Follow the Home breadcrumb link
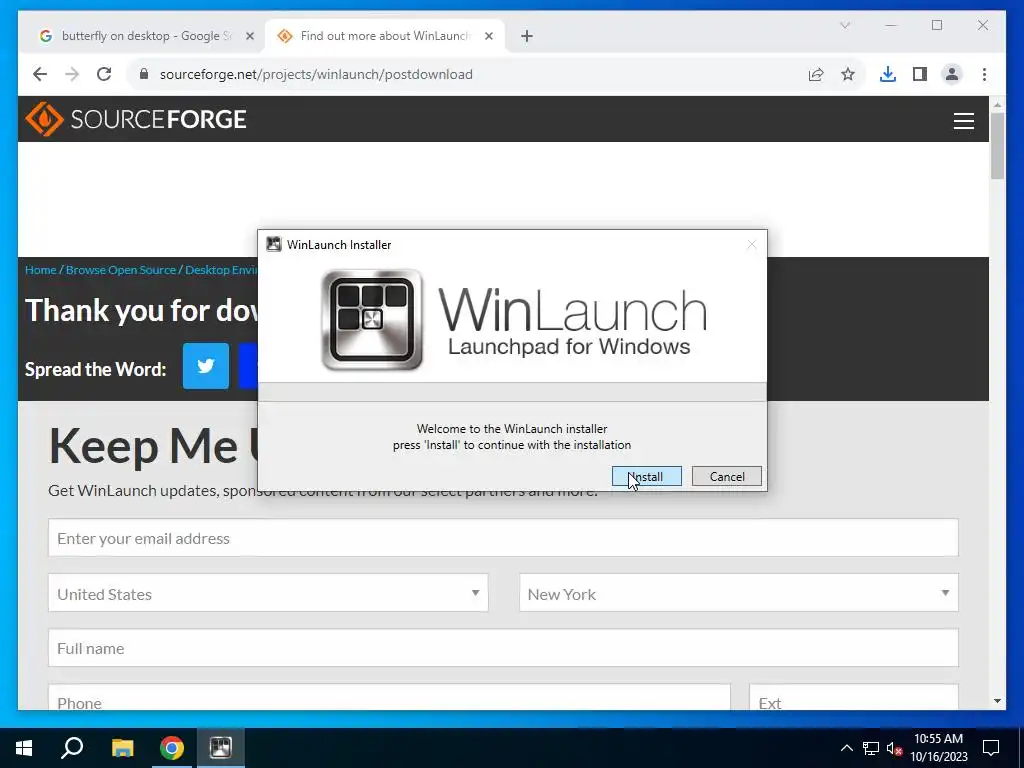Image resolution: width=1024 pixels, height=768 pixels. pyautogui.click(x=40, y=270)
